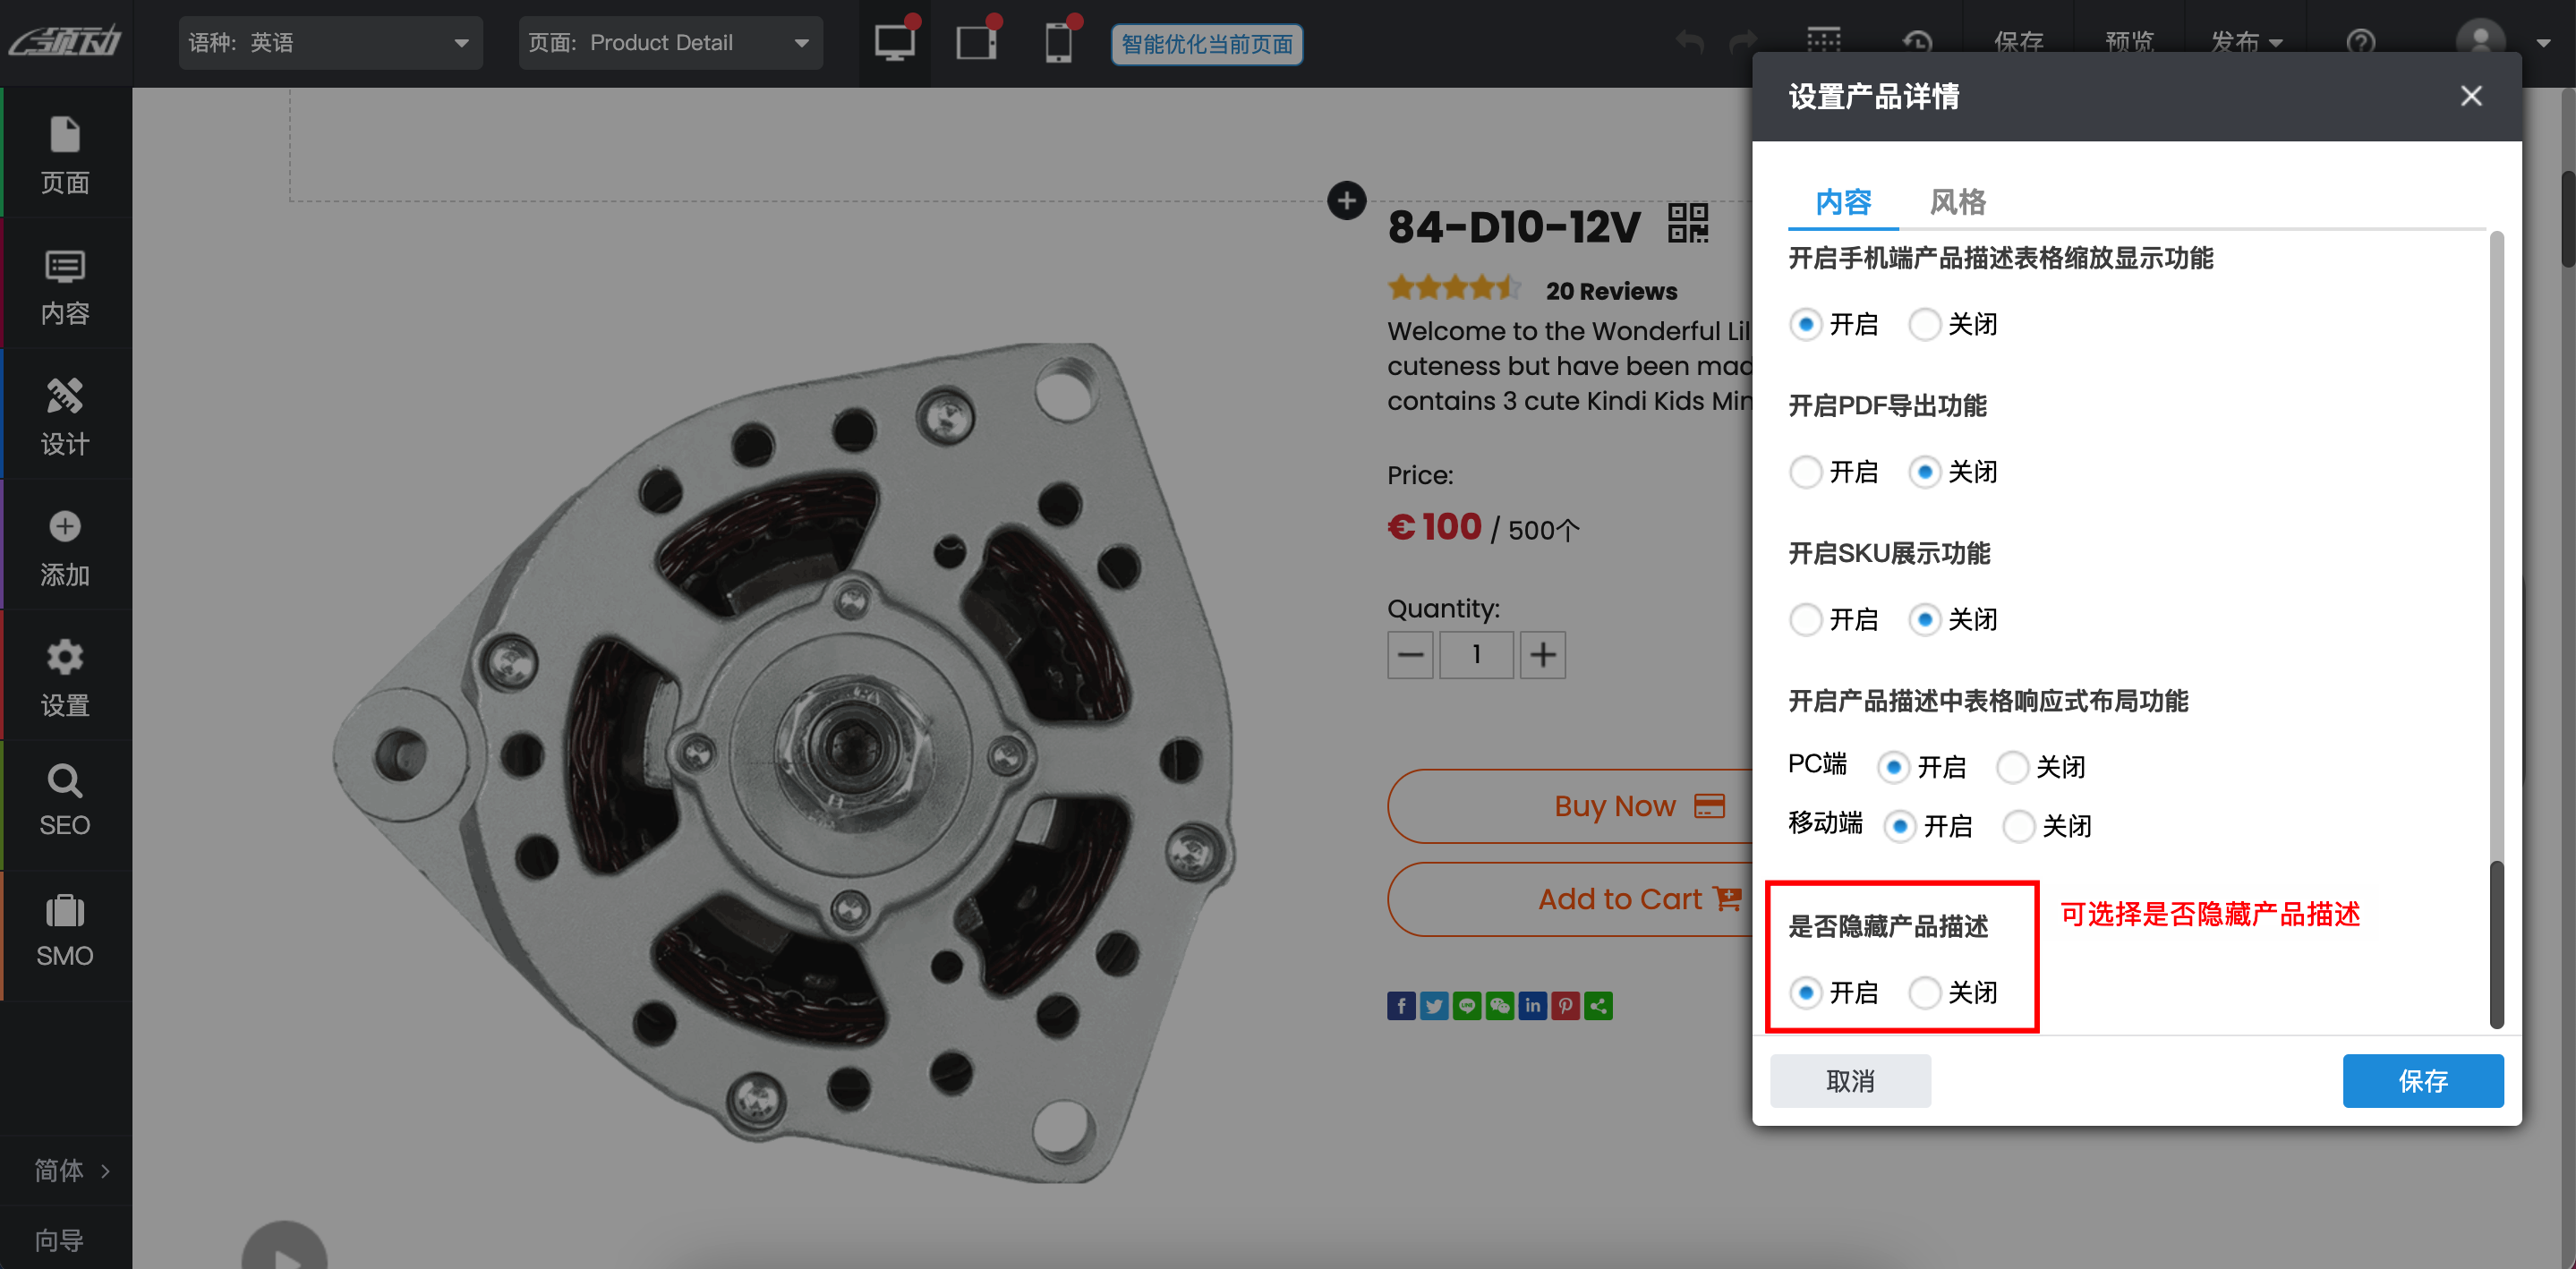Click the Facebook share icon

[1400, 1006]
